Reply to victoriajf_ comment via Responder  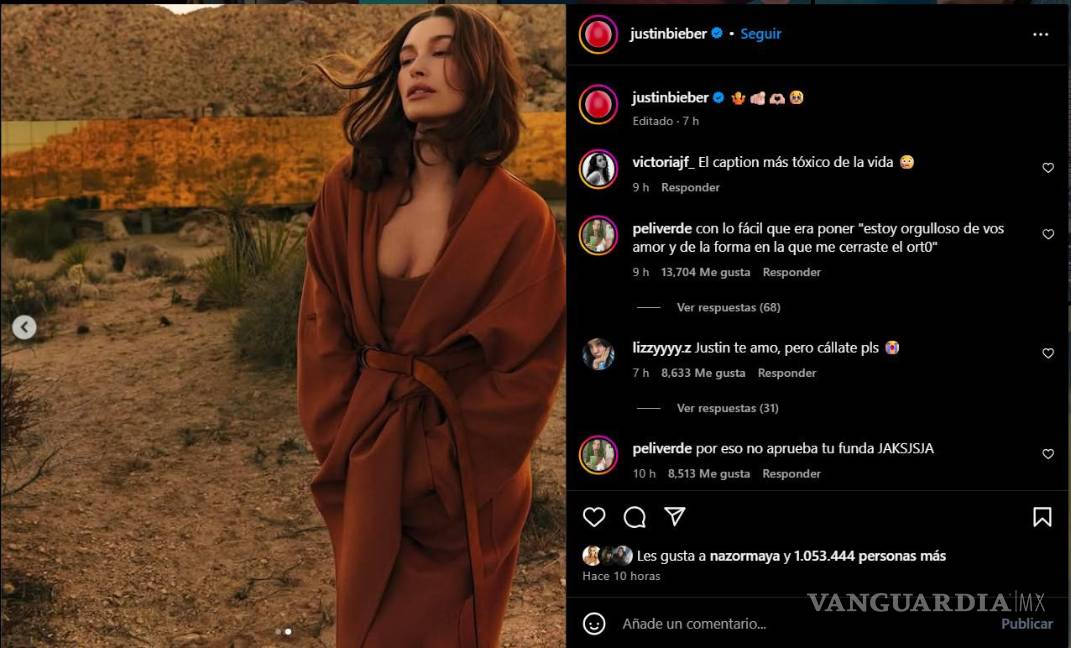point(690,187)
